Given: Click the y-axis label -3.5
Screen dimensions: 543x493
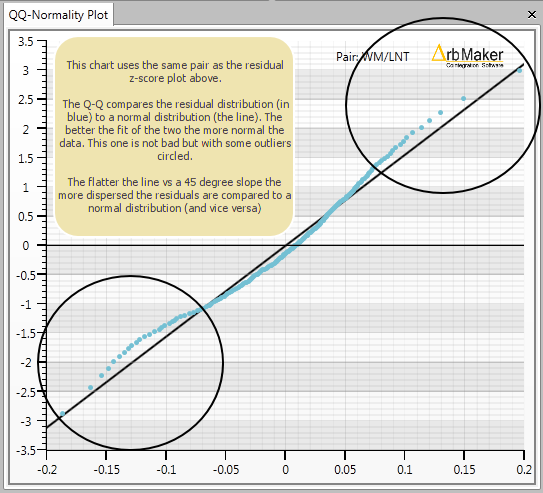Looking at the screenshot, I should pyautogui.click(x=26, y=451).
